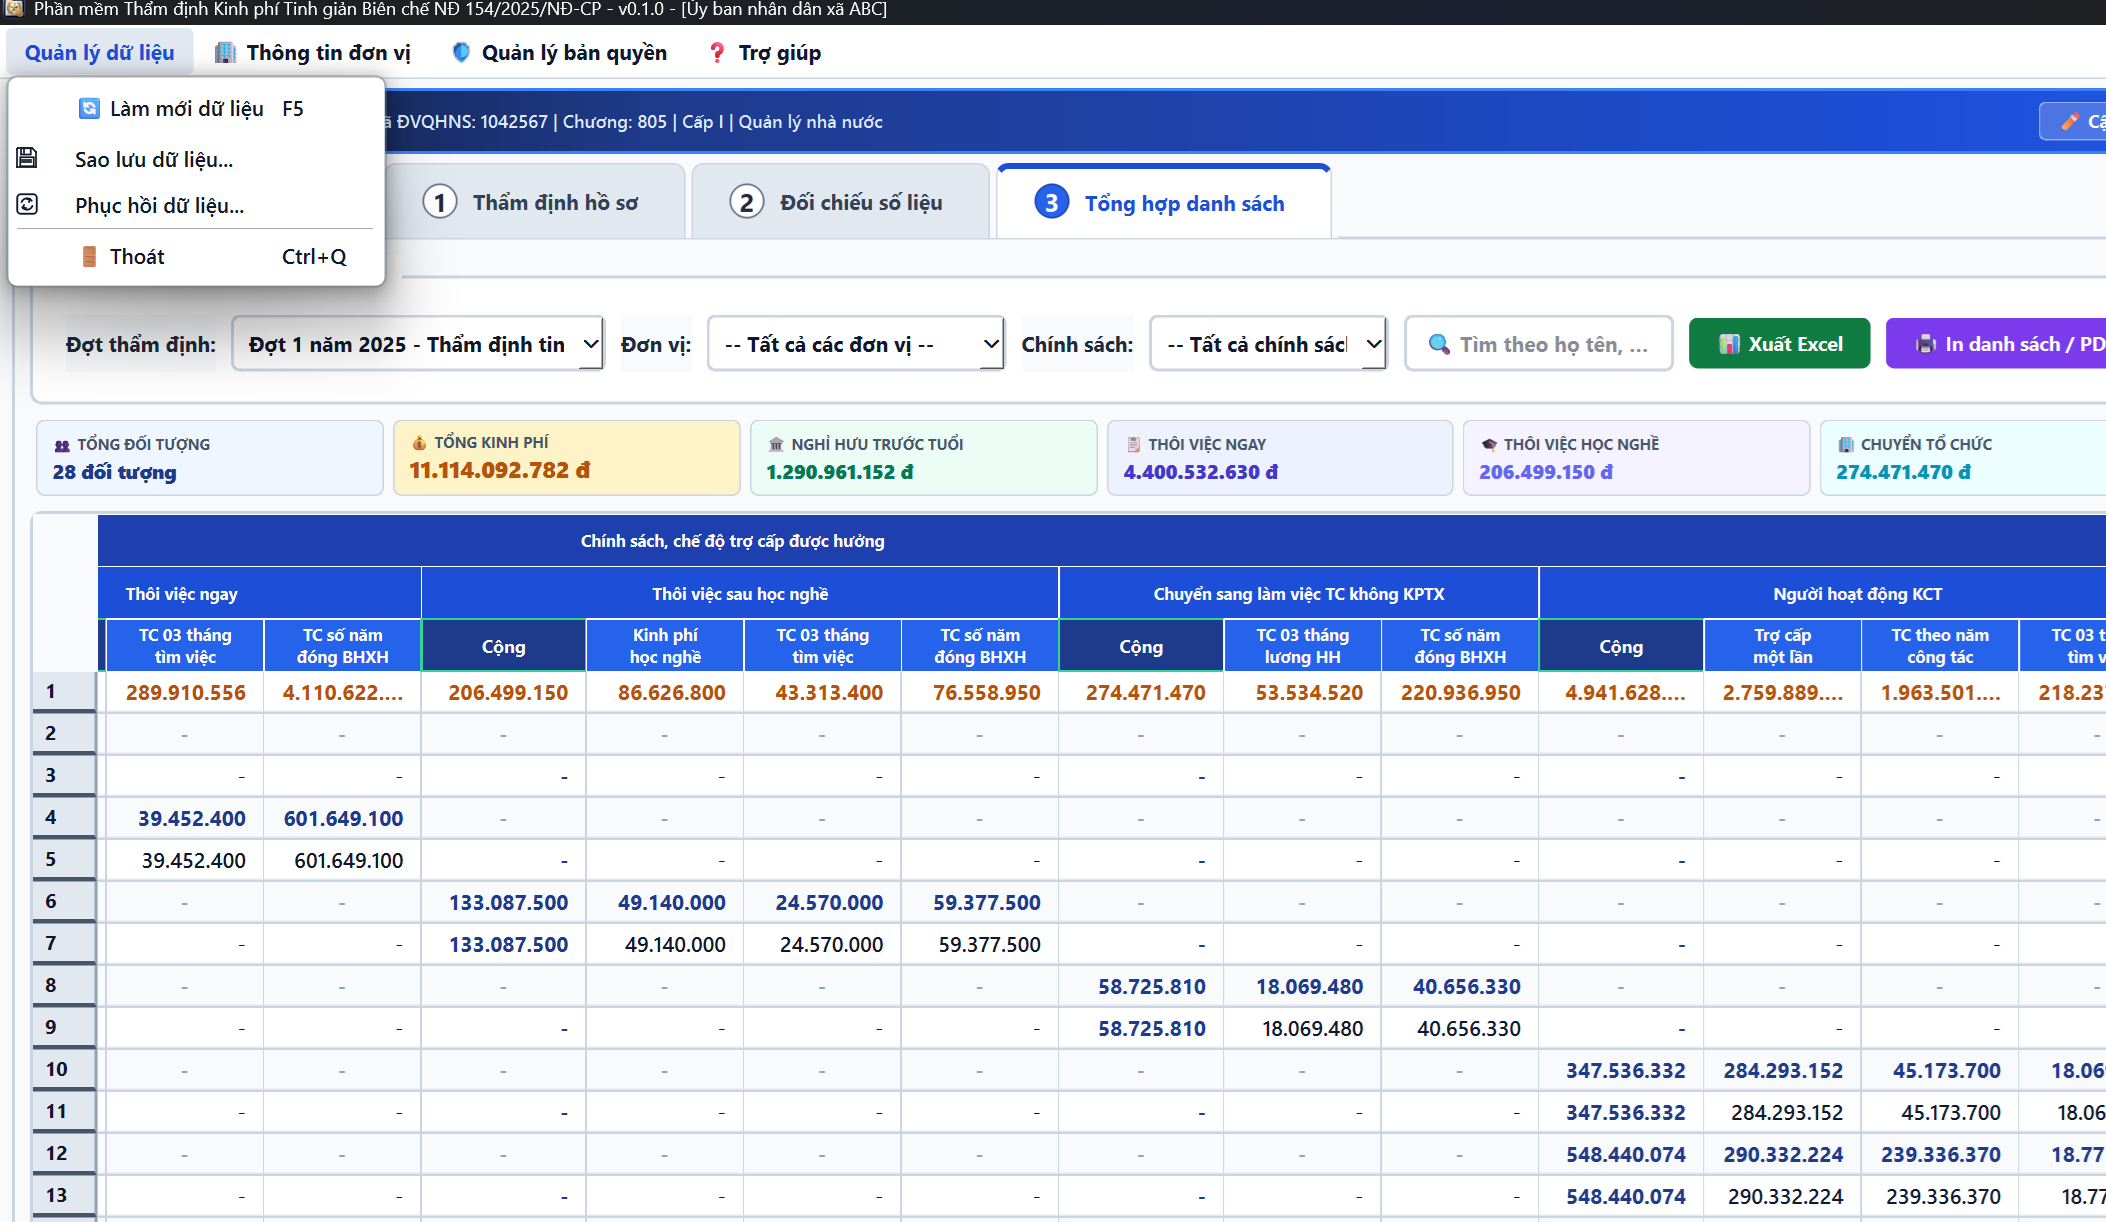Click the printer icon on In danh sách
The image size is (2106, 1222).
[x=1926, y=344]
